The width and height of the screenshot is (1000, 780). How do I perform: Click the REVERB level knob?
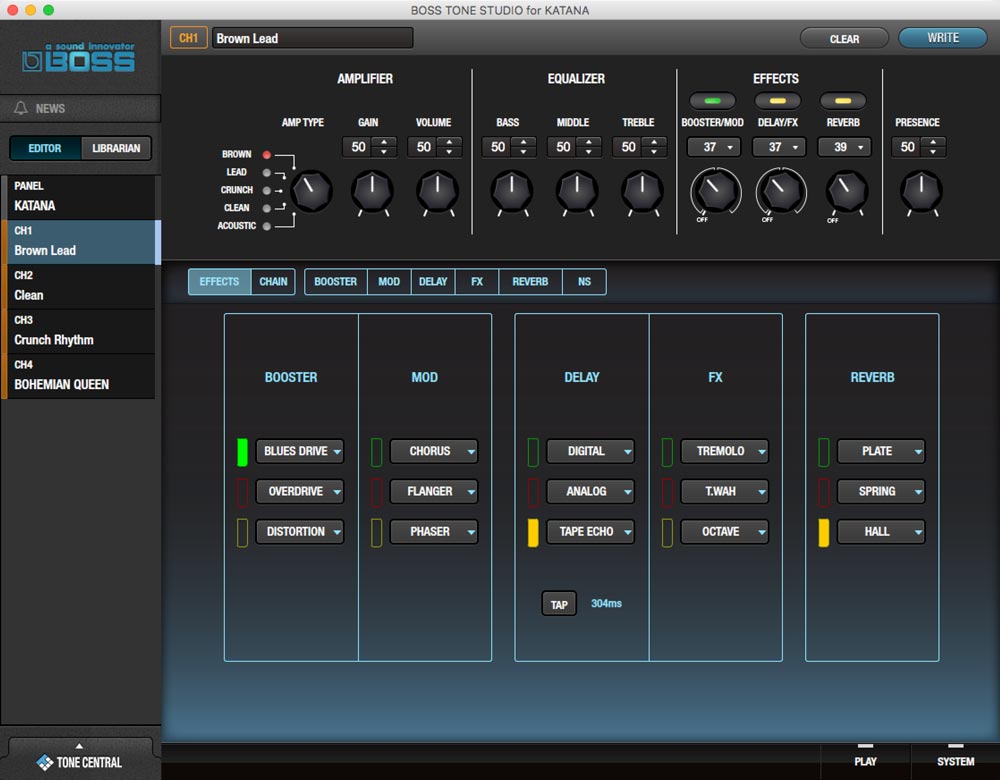(x=846, y=192)
